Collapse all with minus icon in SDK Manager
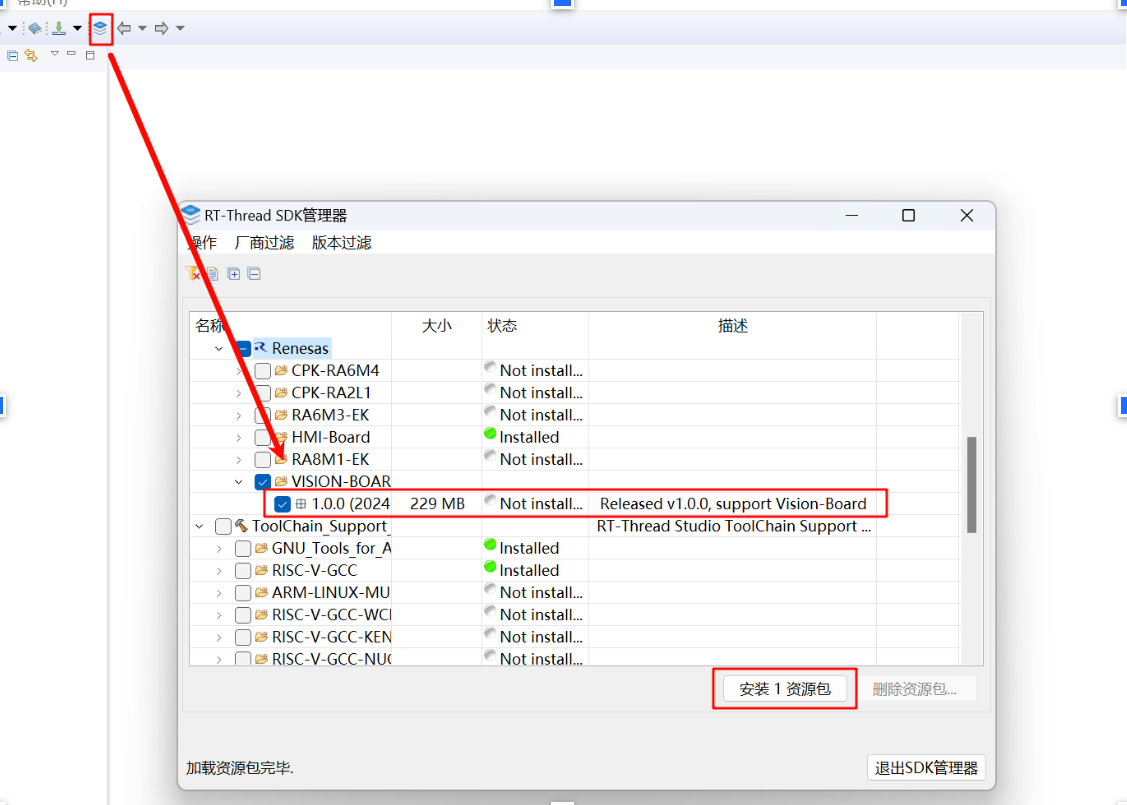 pyautogui.click(x=254, y=273)
